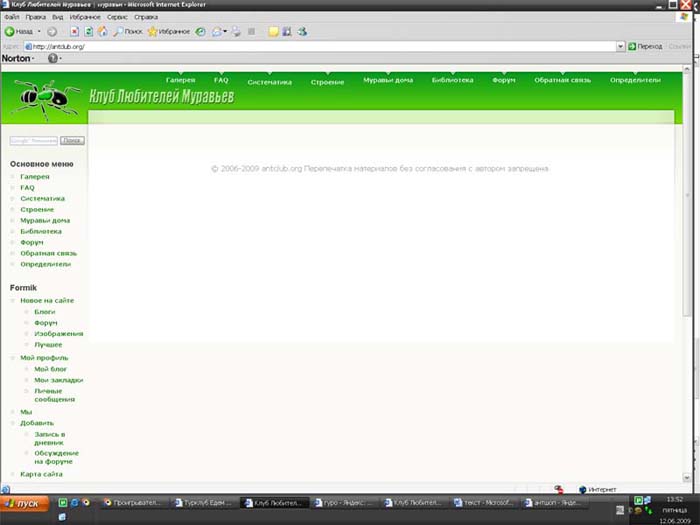Click the Forward arrow icon in toolbar
700x525 pixels.
tap(52, 32)
